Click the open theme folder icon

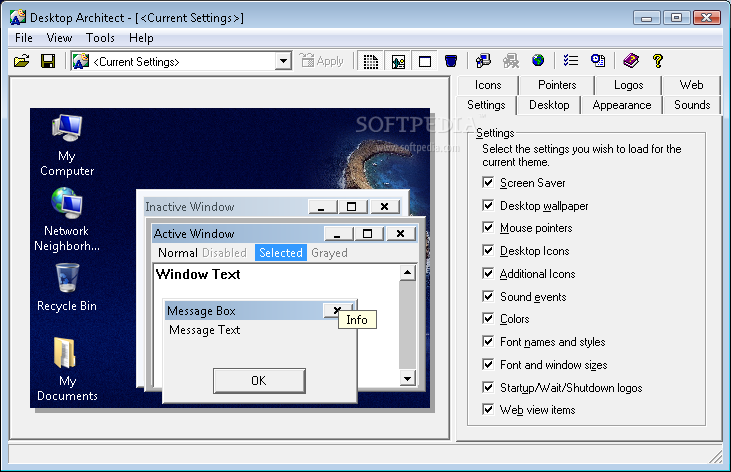click(21, 61)
